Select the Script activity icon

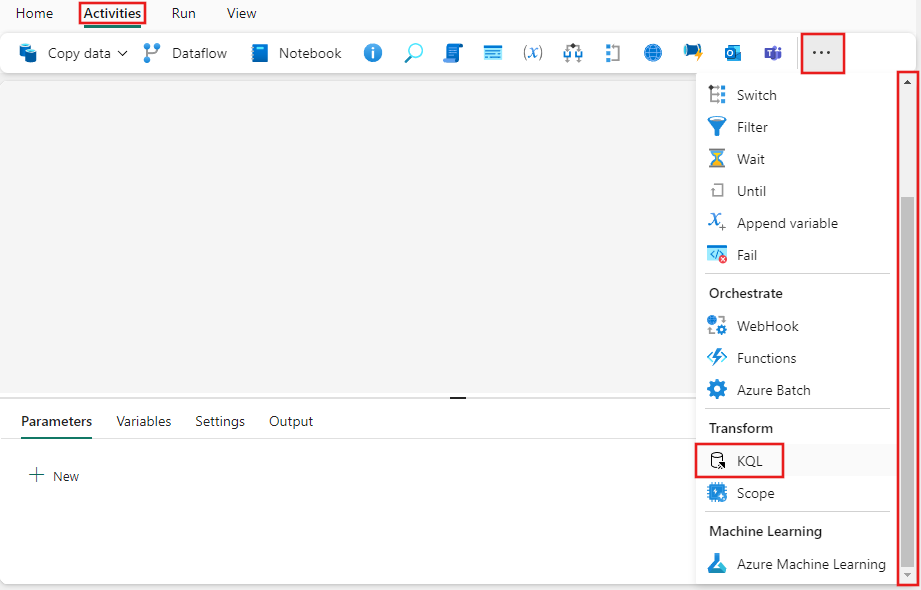coord(453,52)
